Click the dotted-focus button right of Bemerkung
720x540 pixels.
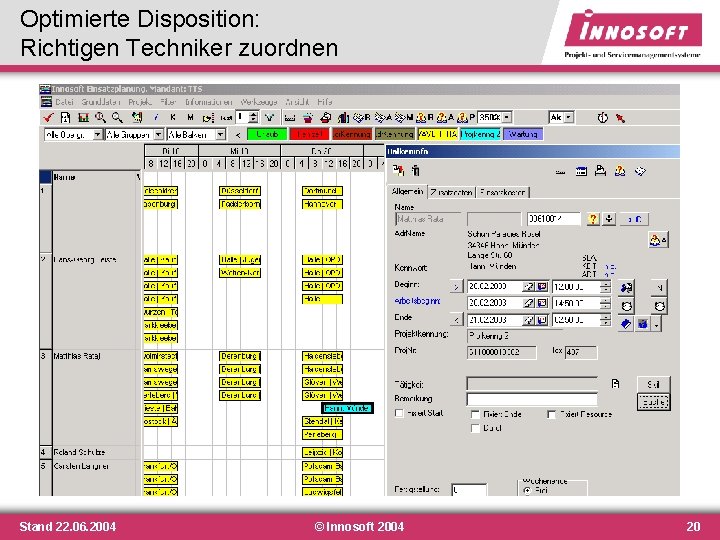[x=654, y=402]
